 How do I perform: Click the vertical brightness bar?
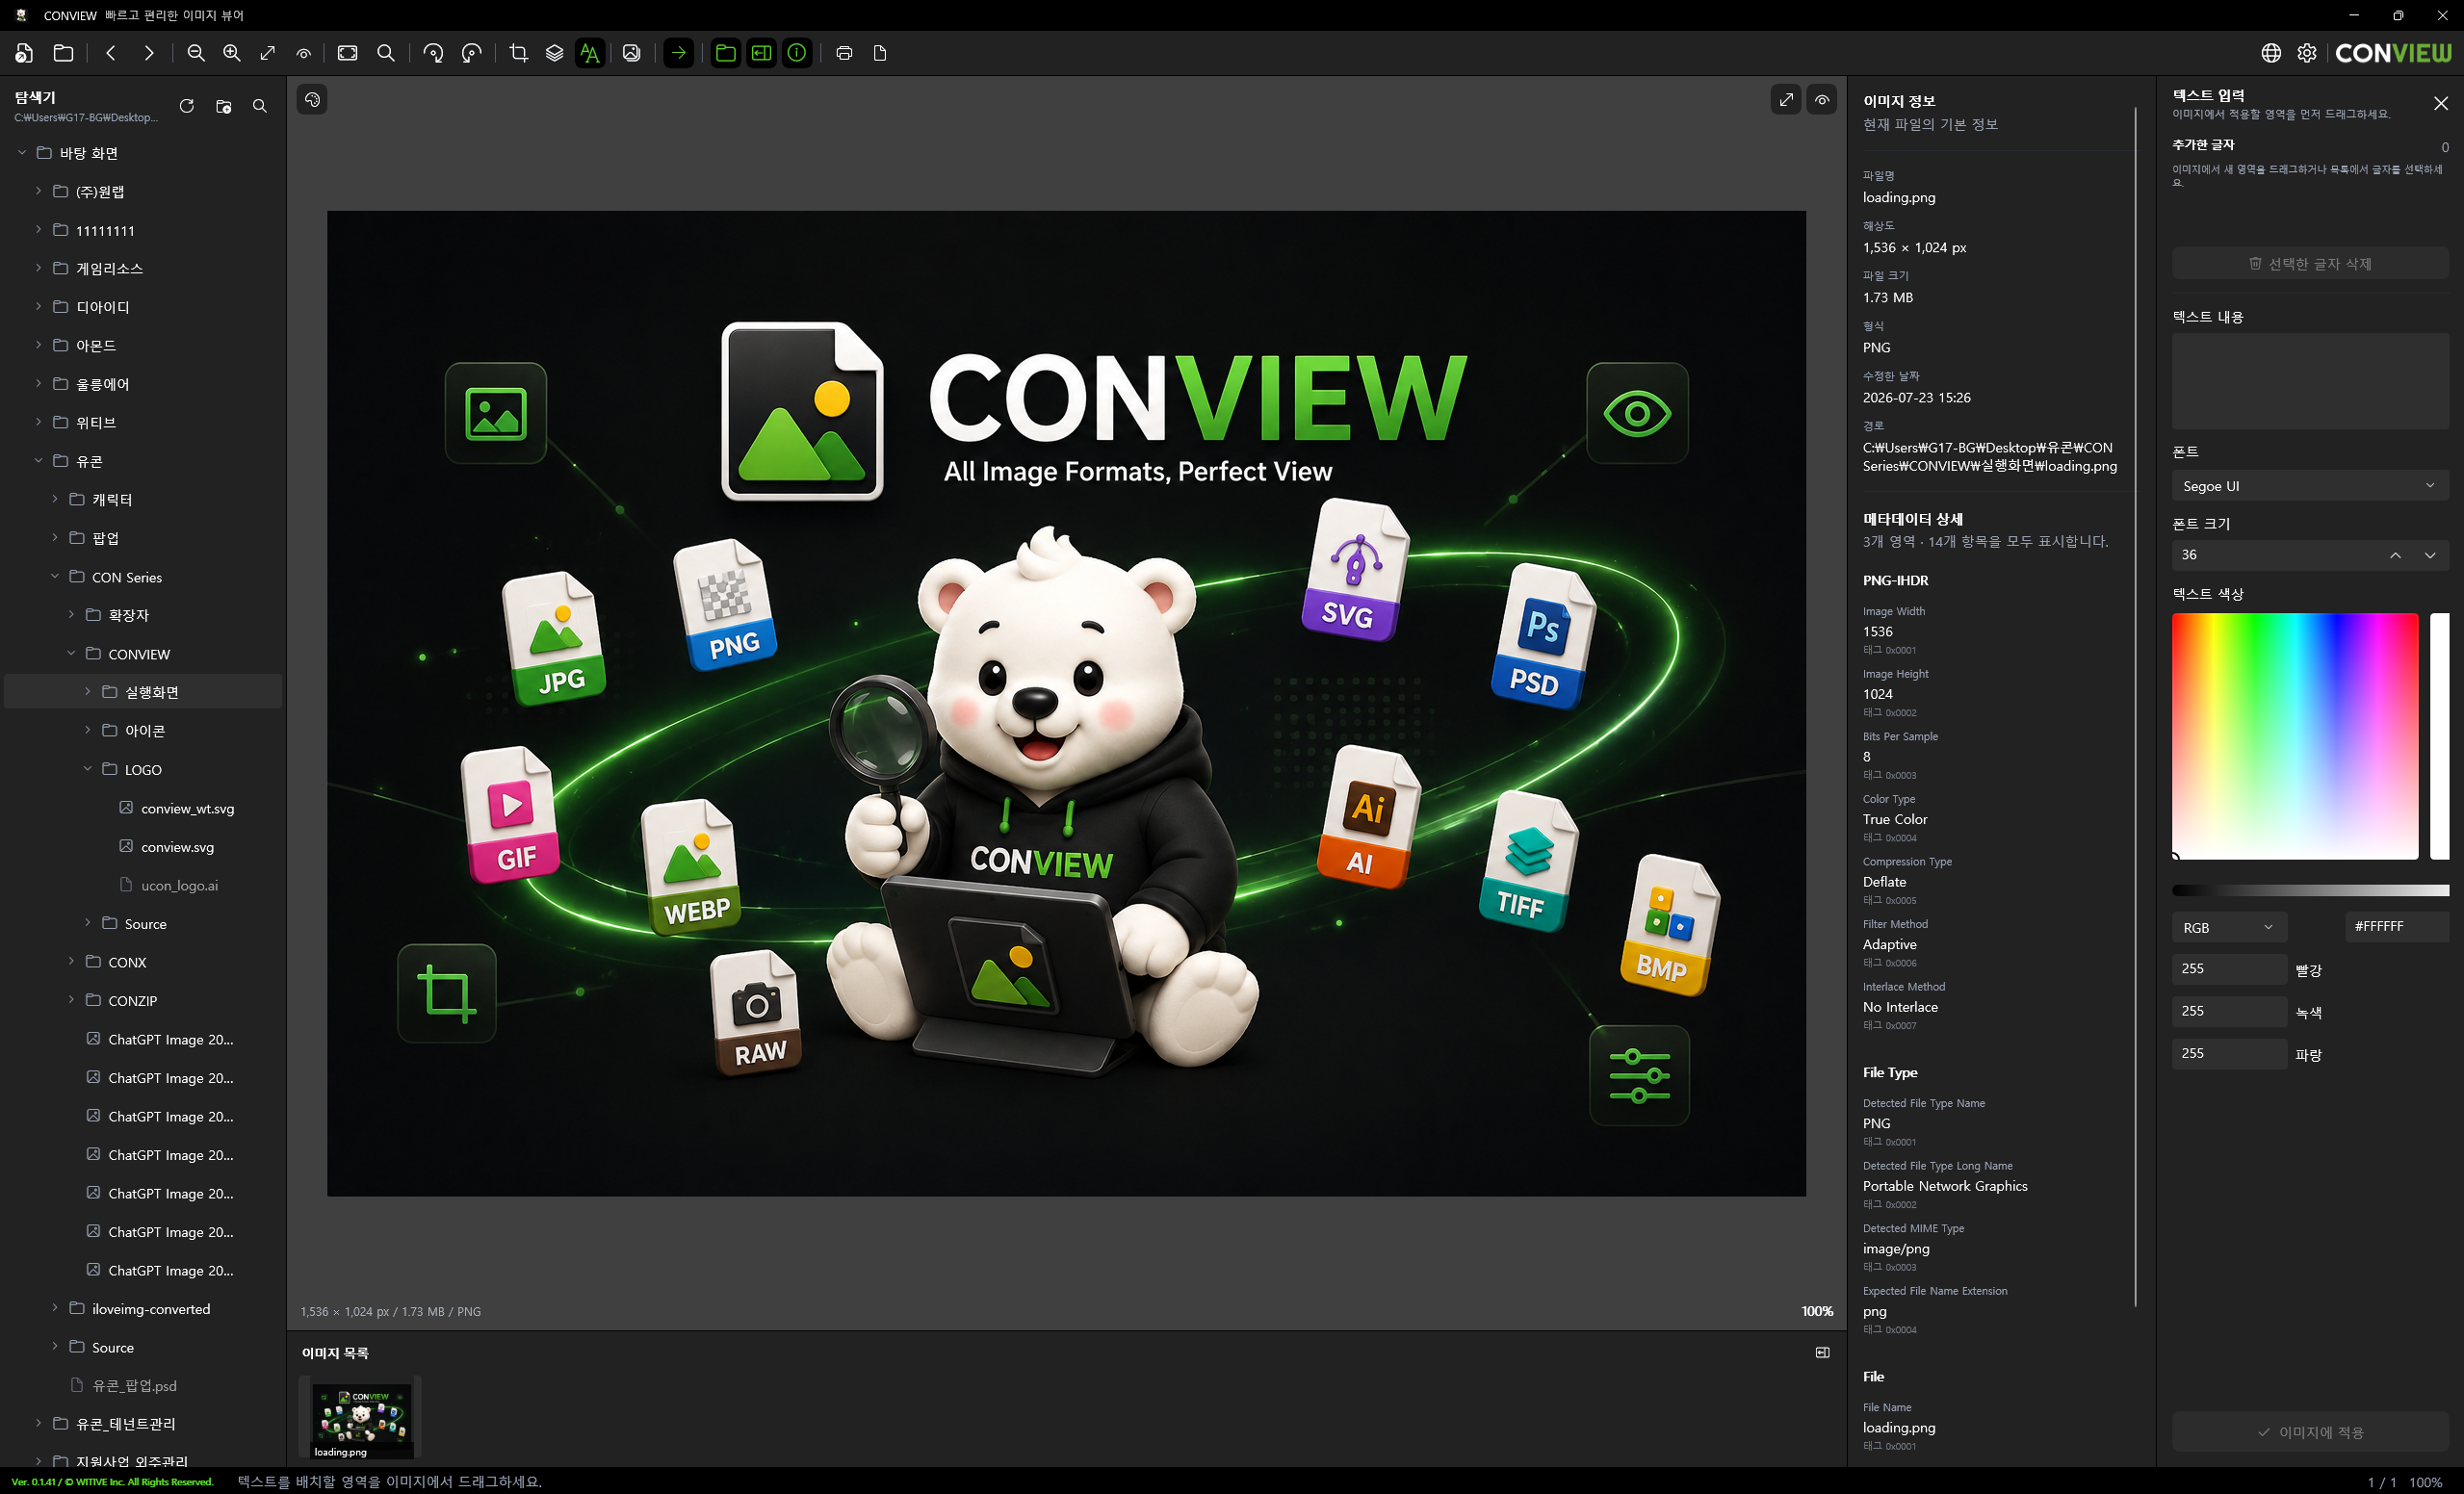(x=2440, y=736)
